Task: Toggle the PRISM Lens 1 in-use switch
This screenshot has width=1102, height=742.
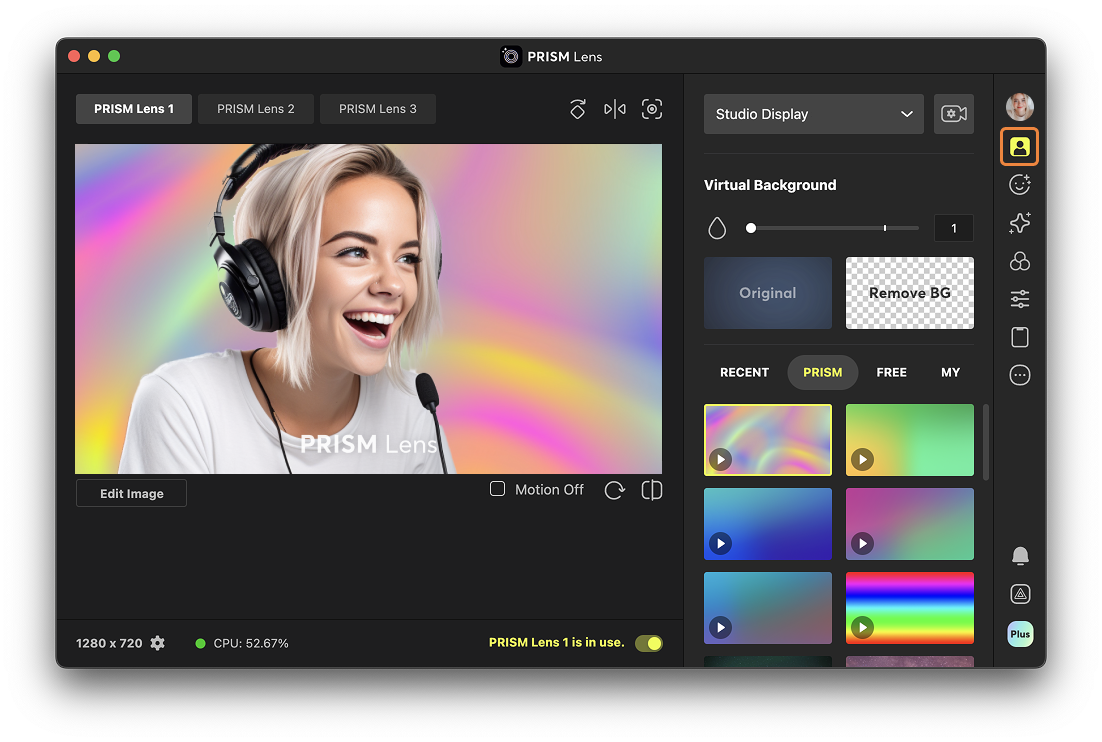Action: click(x=649, y=643)
